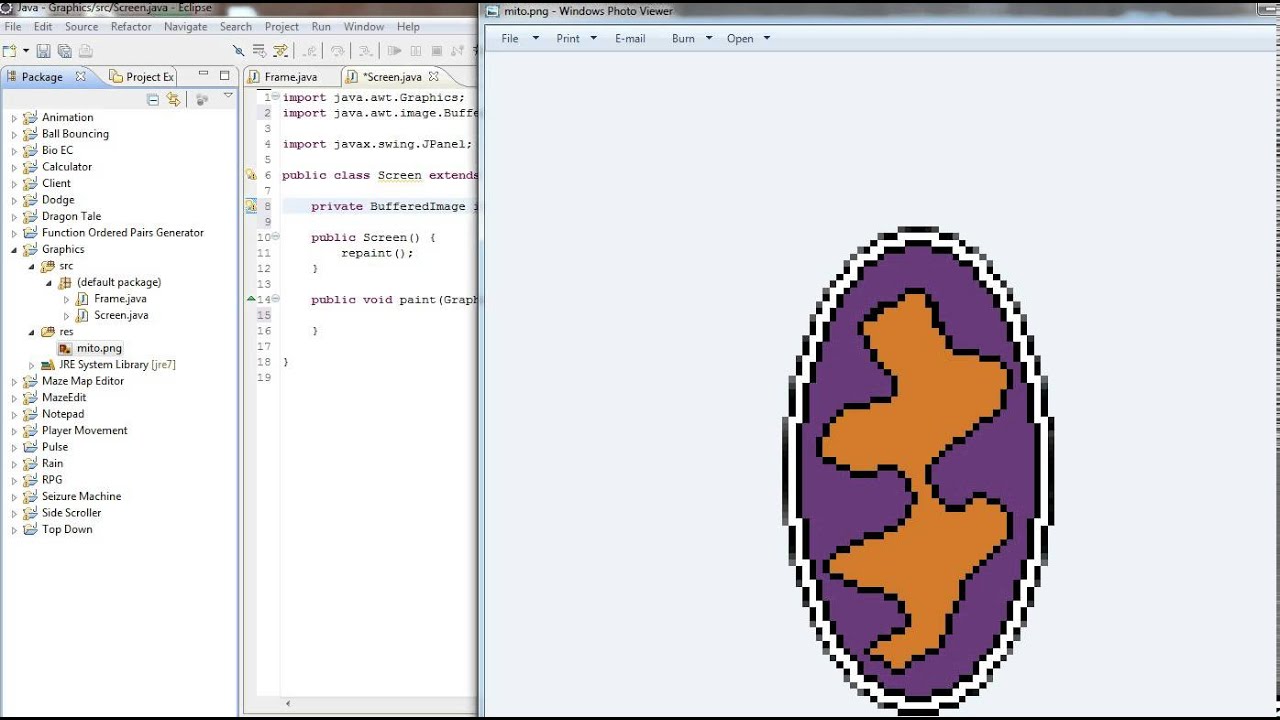Switch to the Project Explorer tab
This screenshot has height=720, width=1280.
(142, 77)
